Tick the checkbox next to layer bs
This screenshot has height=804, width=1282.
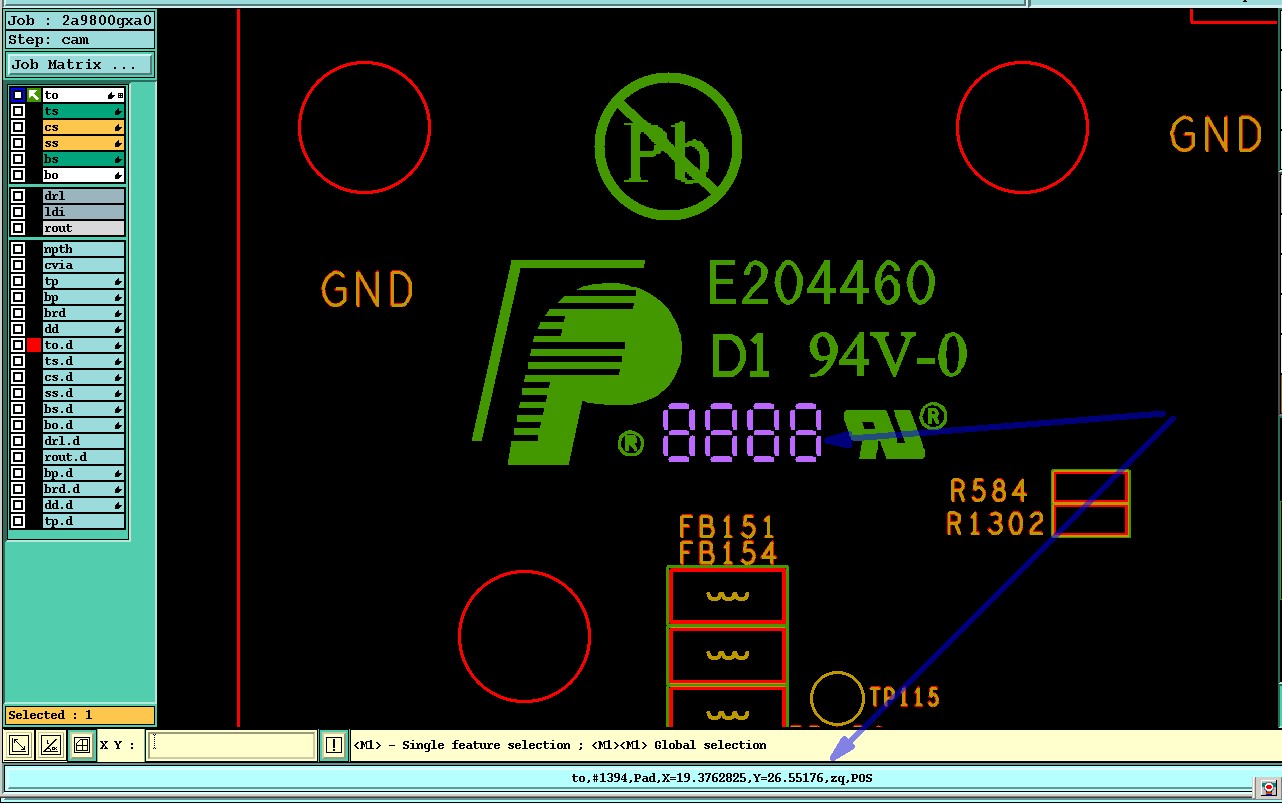18,159
